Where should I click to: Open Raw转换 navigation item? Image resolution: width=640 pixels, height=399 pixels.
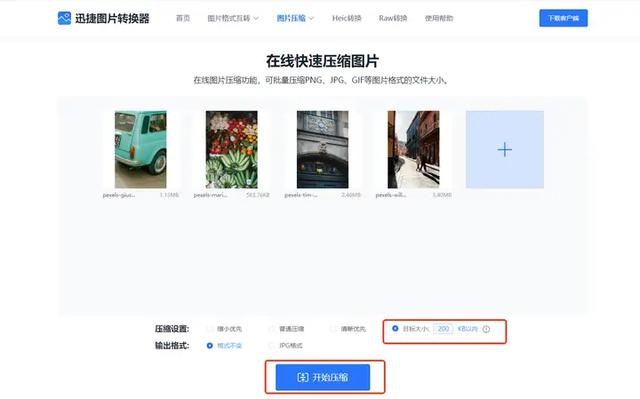[x=393, y=18]
